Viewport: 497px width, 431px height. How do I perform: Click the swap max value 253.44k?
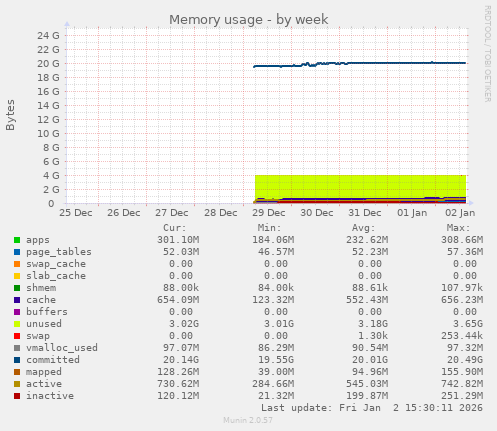click(x=462, y=336)
